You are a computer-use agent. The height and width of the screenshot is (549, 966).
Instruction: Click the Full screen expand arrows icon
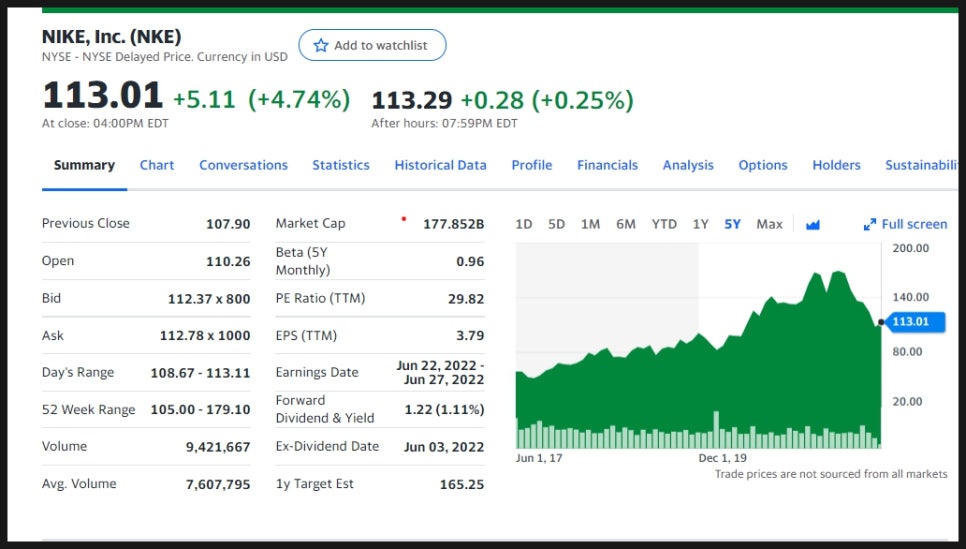click(869, 225)
